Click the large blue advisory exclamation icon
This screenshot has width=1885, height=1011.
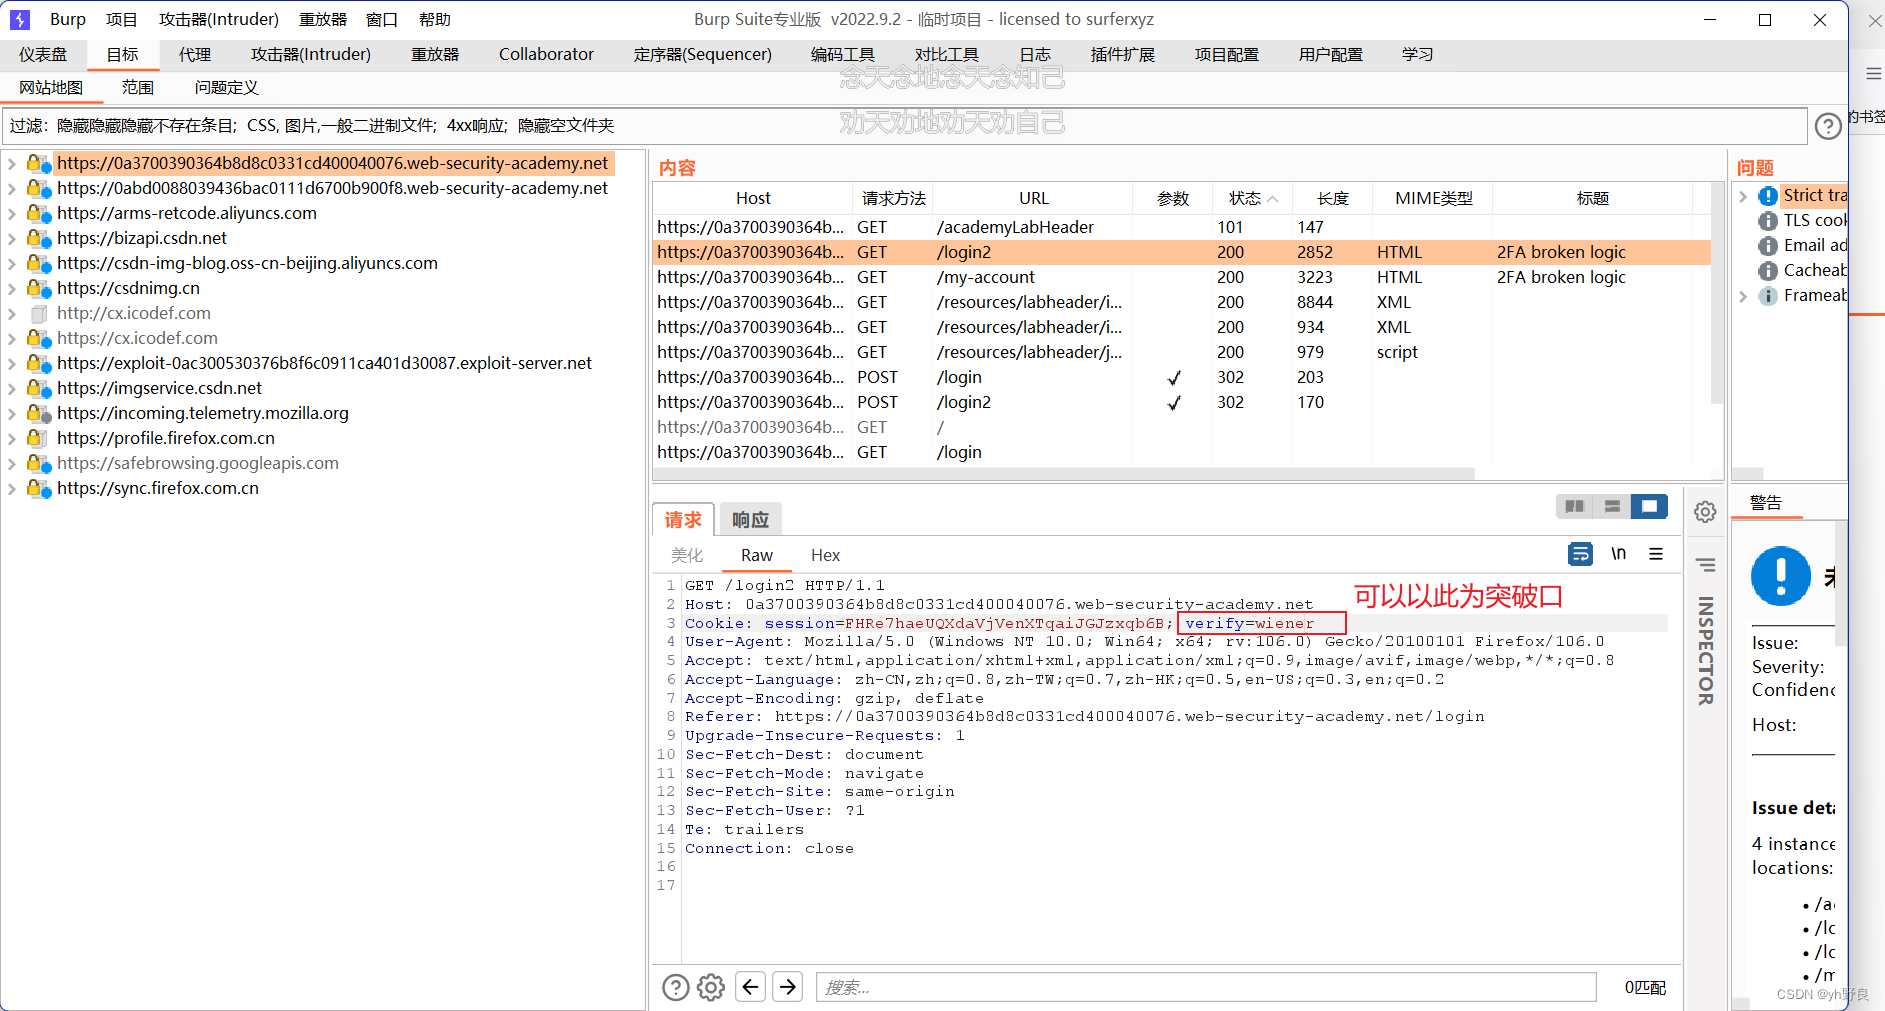1781,576
